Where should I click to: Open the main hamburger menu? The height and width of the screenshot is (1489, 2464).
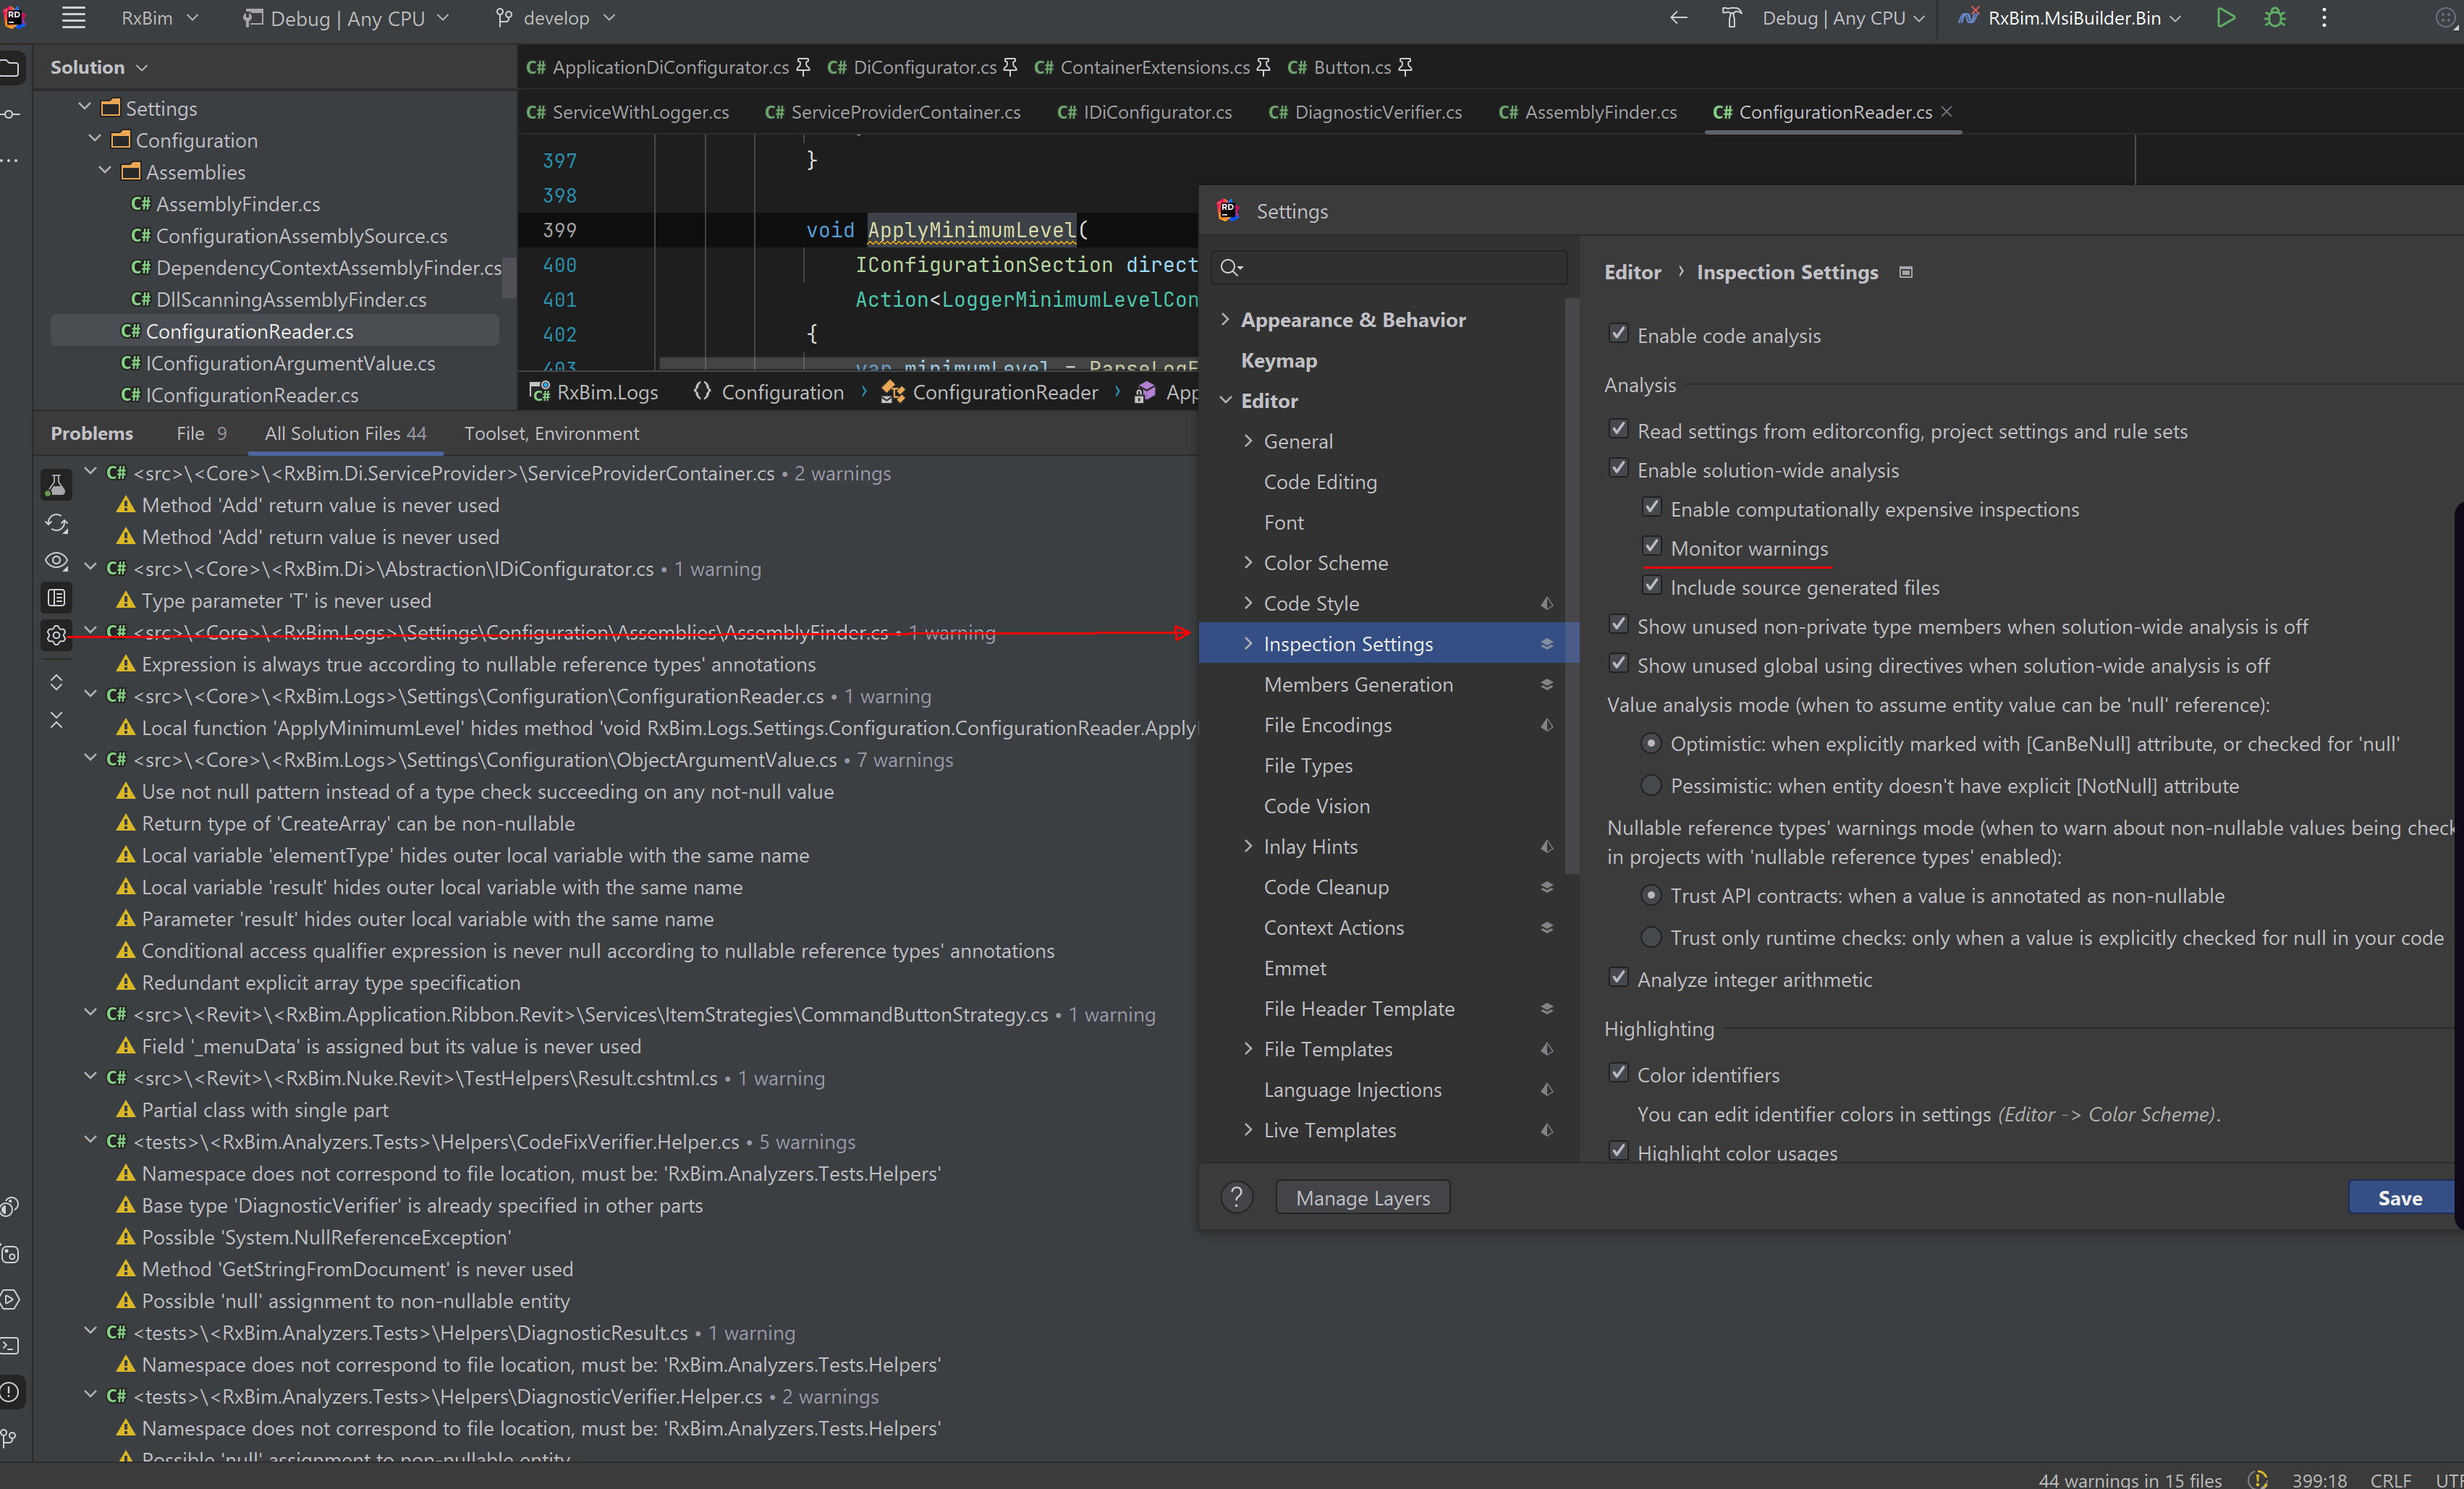click(x=73, y=17)
